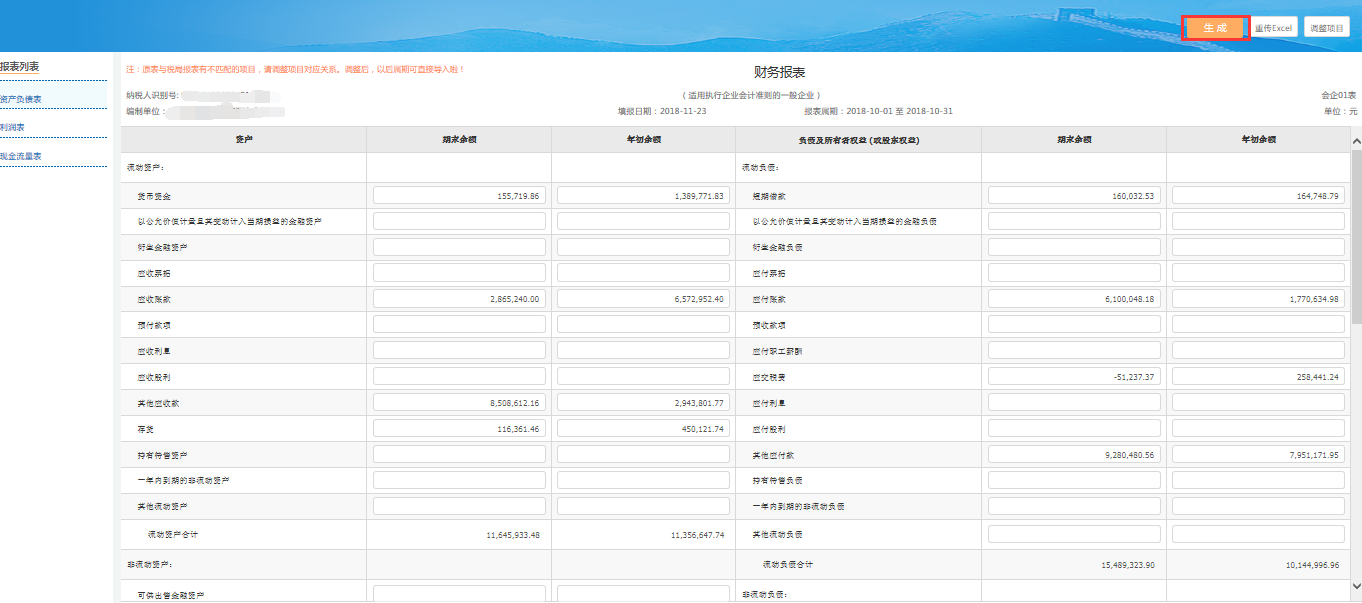Viewport: 1362px width, 603px height.
Task: Click the 流动资产合计 value 11,645,933.48
Action: (x=513, y=535)
